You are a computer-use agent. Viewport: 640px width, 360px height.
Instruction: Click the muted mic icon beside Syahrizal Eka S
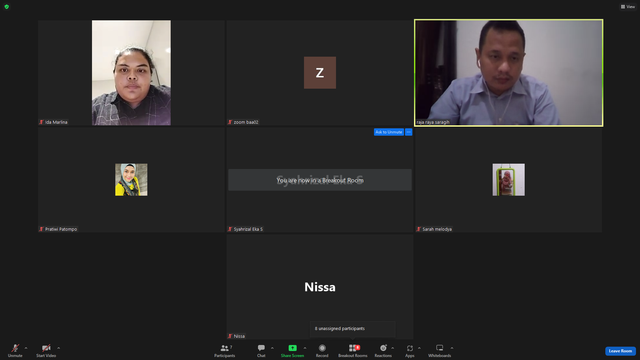pos(230,229)
